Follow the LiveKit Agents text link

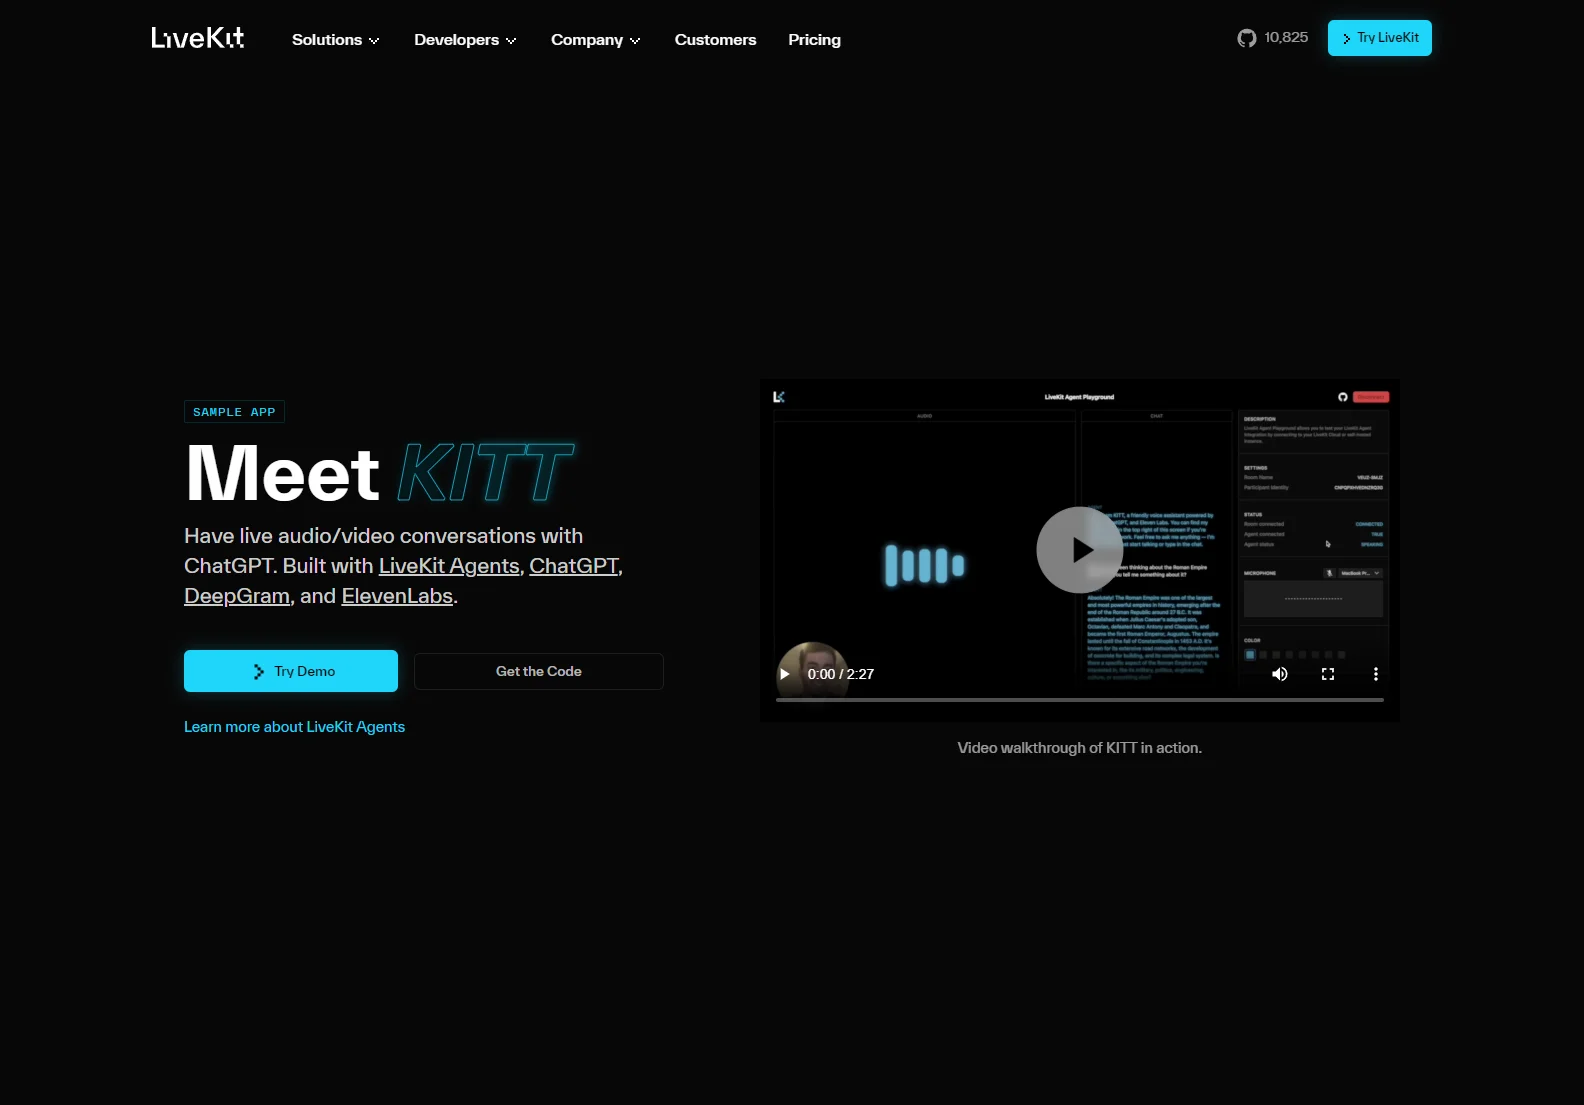(x=449, y=566)
